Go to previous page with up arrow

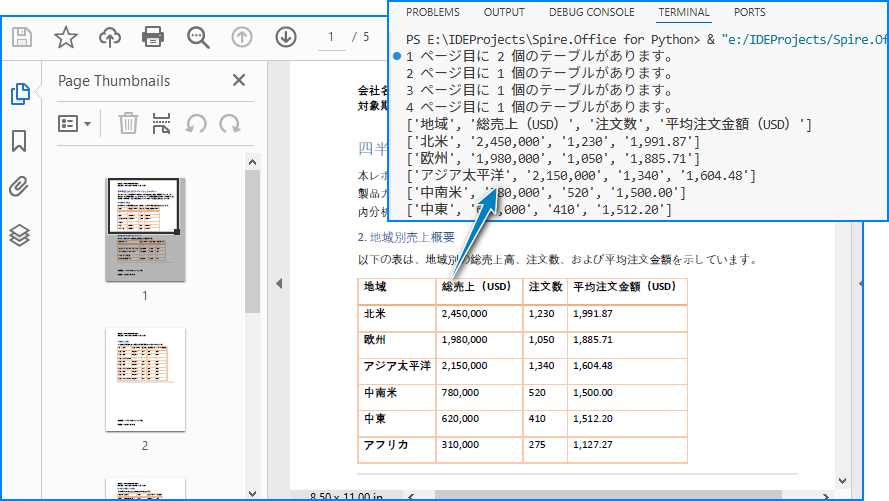click(242, 37)
